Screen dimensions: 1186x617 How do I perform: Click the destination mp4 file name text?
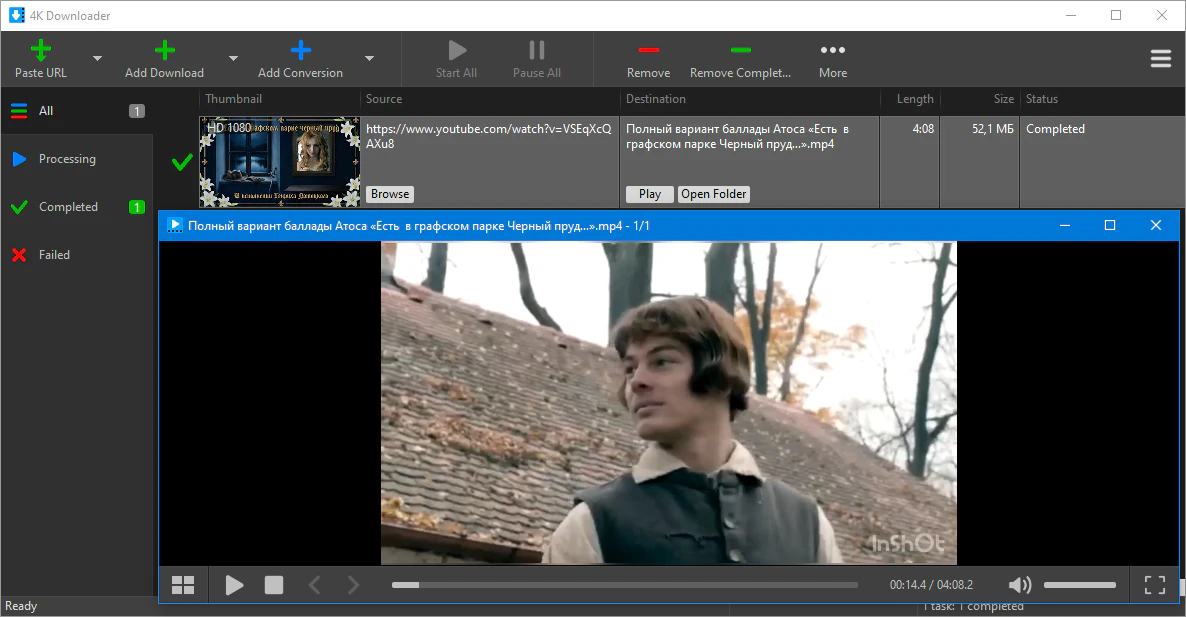pyautogui.click(x=737, y=136)
